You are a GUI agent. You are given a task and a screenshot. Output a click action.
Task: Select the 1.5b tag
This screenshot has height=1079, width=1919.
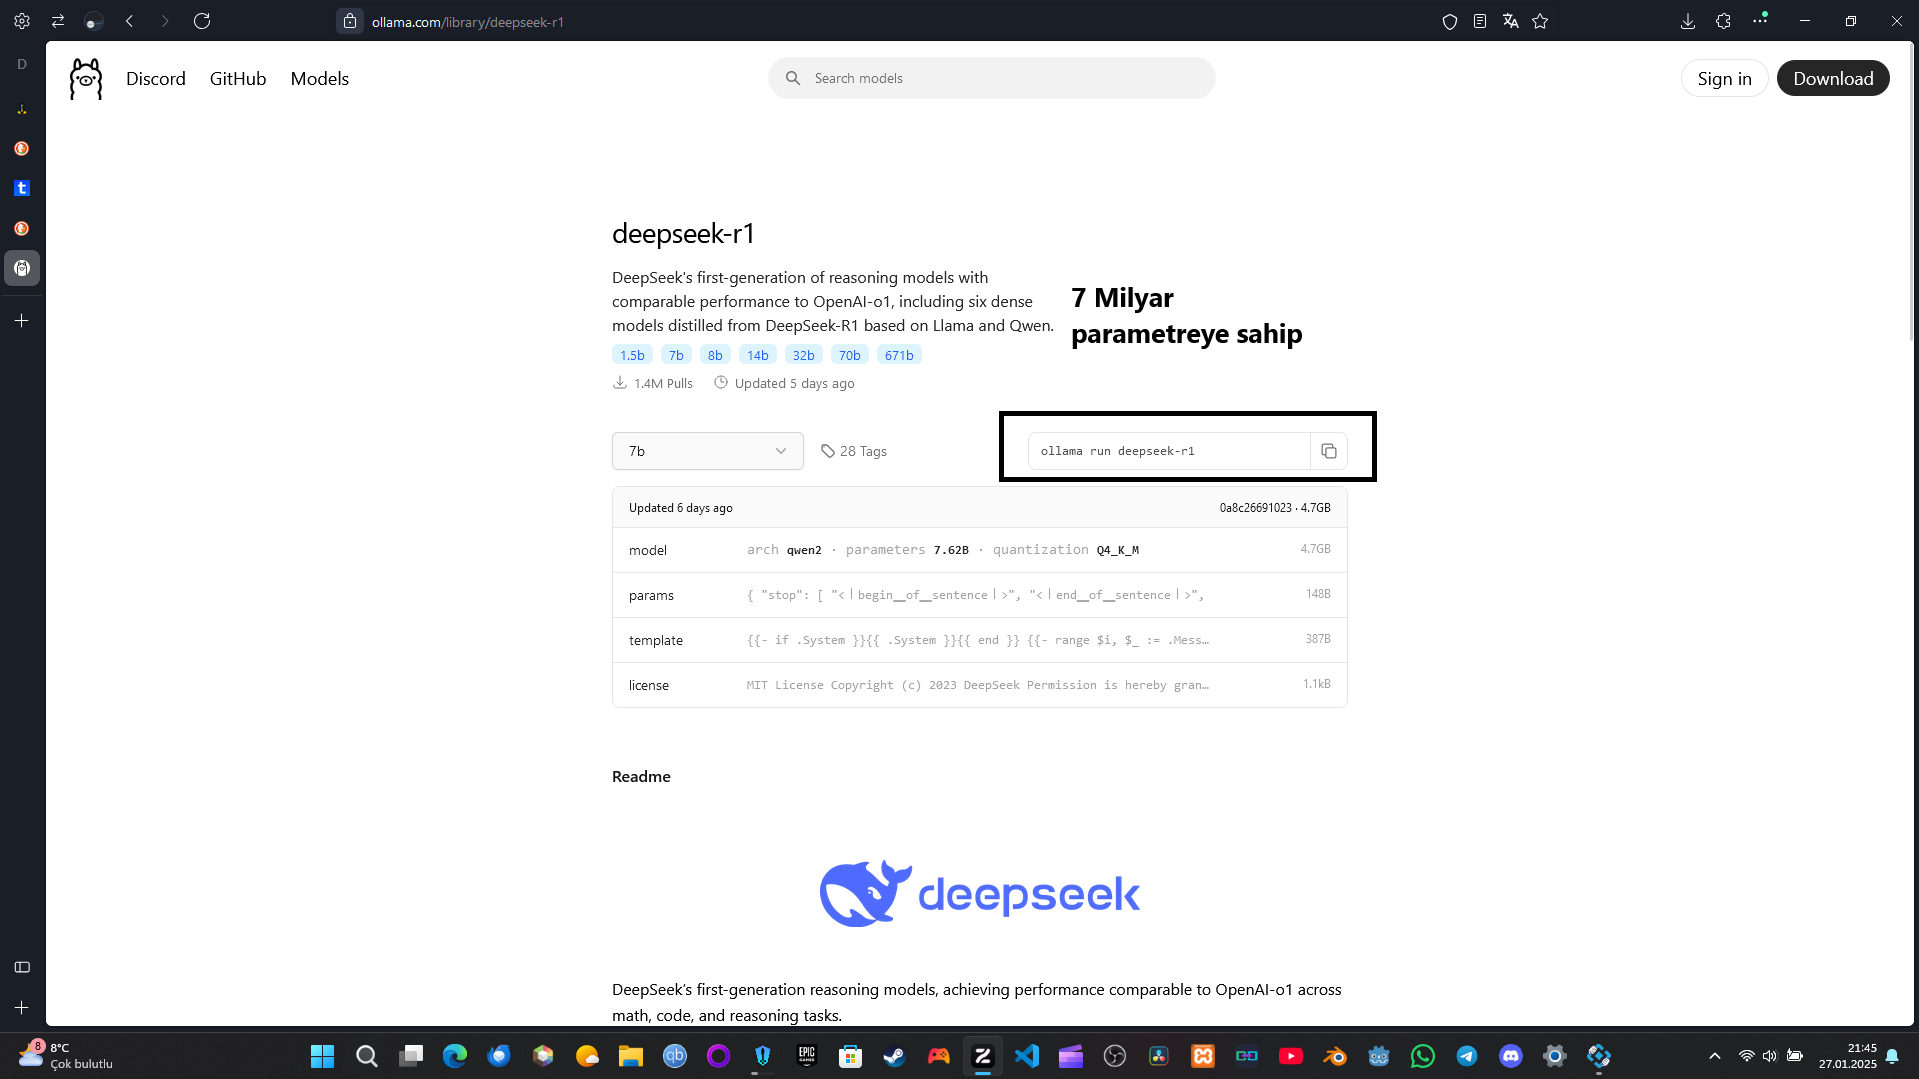(x=632, y=355)
